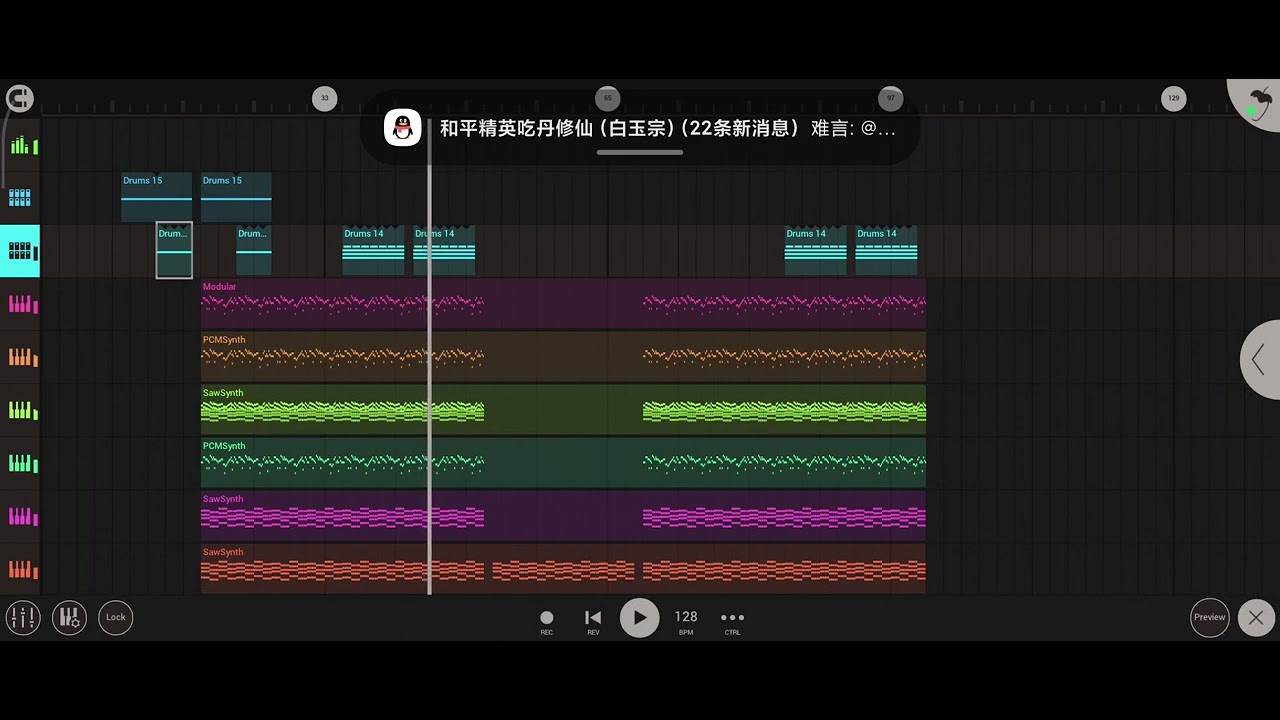Screen dimensions: 1280x720
Task: Jump to bar 129 timeline marker
Action: click(1173, 98)
